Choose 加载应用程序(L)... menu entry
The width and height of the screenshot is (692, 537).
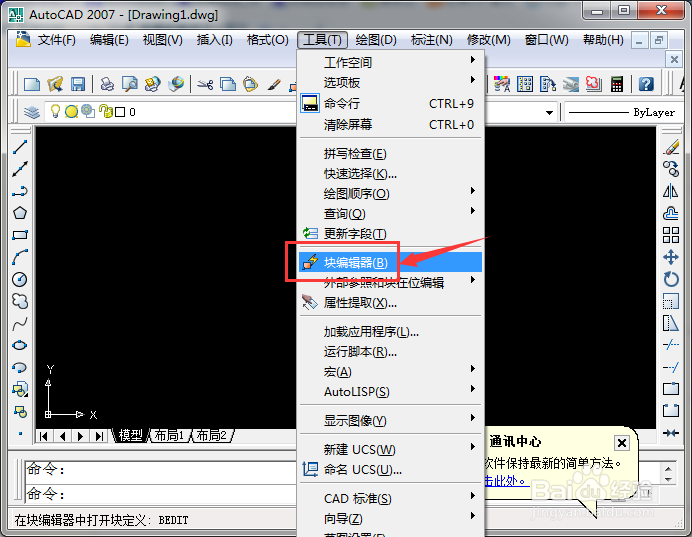coord(391,332)
